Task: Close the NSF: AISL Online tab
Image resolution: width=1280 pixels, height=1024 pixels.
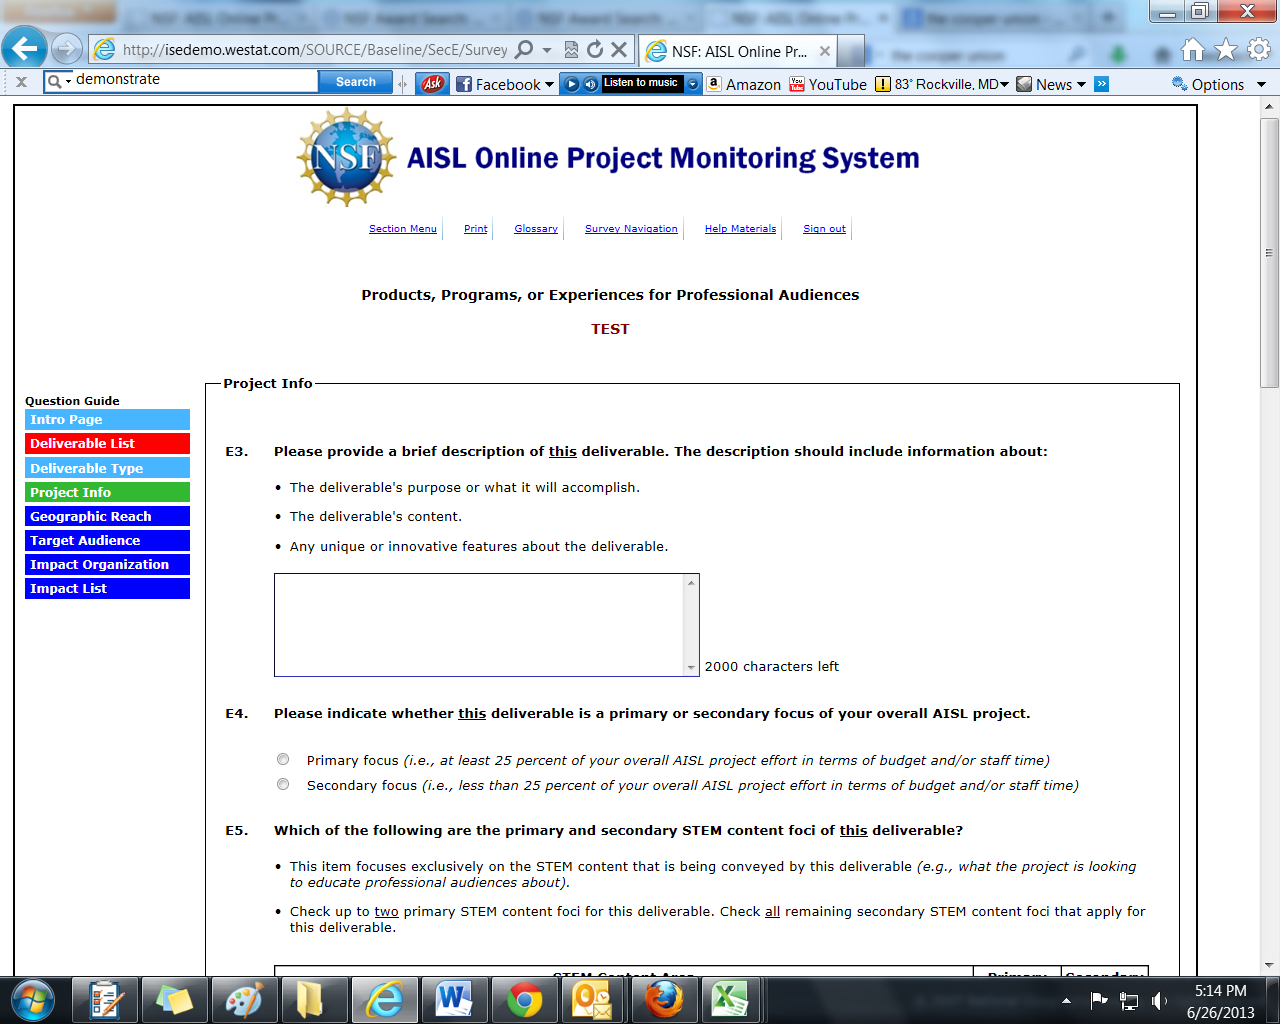Action: (x=825, y=51)
